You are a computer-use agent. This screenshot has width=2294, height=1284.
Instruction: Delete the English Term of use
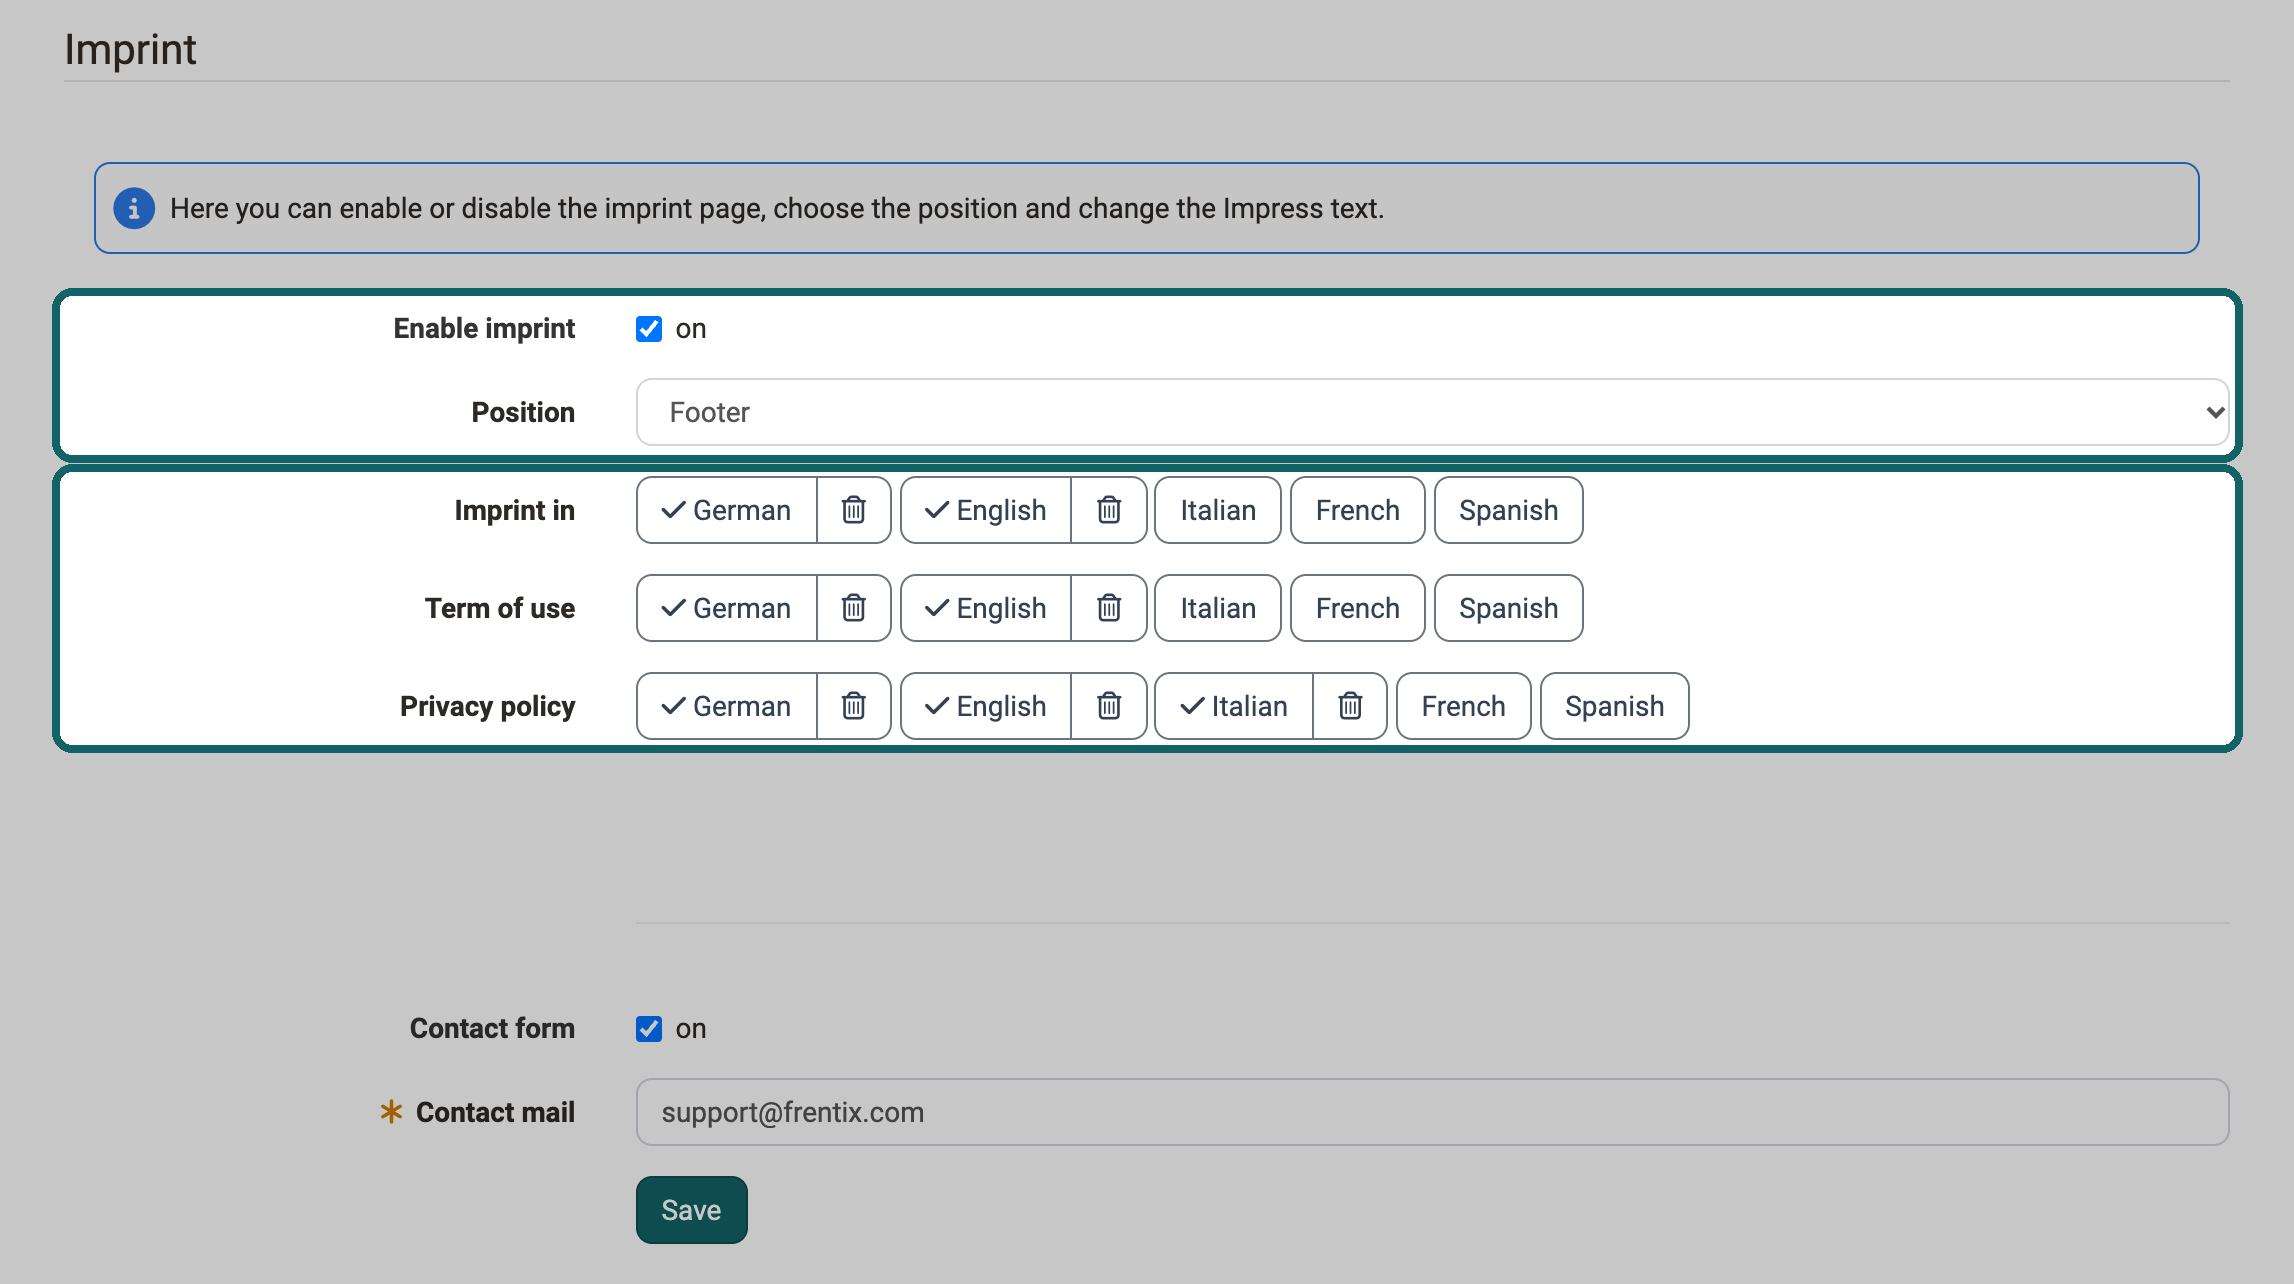[1108, 608]
